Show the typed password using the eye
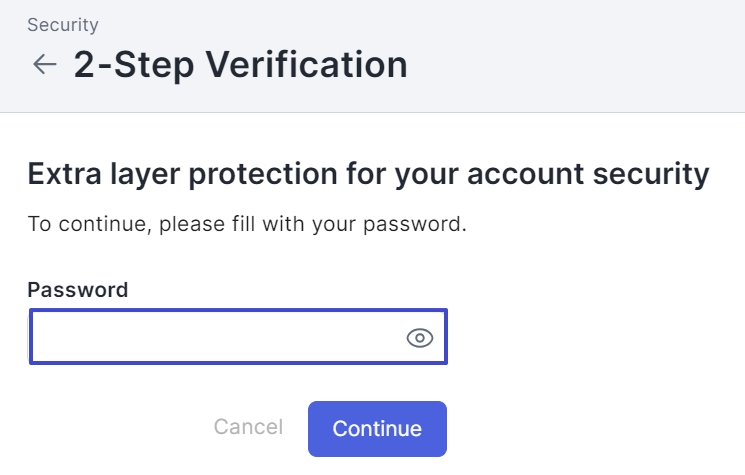Screen dimensions: 745x475 tap(420, 338)
